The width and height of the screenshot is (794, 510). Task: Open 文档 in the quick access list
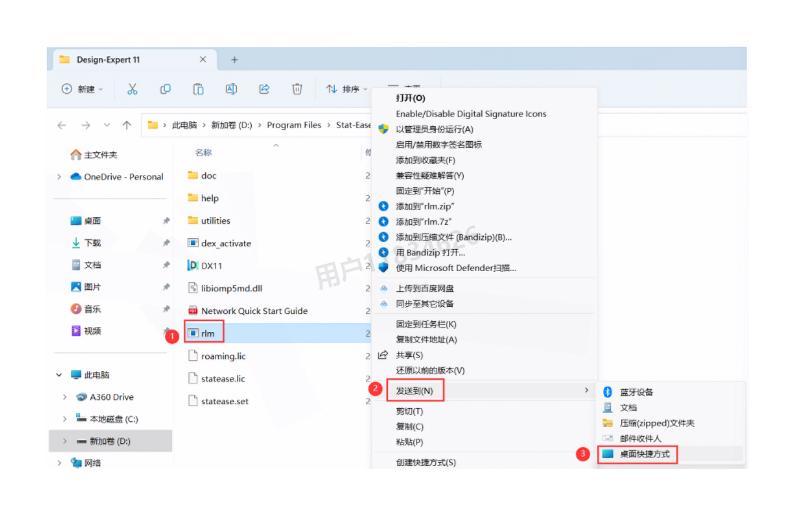tap(86, 265)
